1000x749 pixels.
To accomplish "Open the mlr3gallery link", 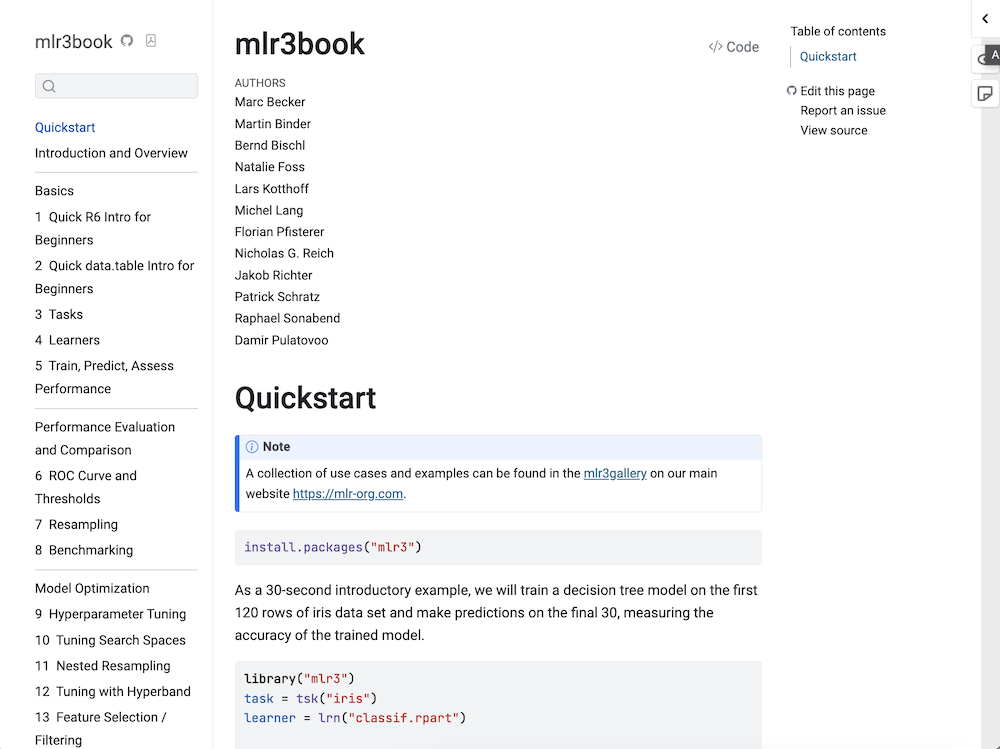I will [615, 474].
